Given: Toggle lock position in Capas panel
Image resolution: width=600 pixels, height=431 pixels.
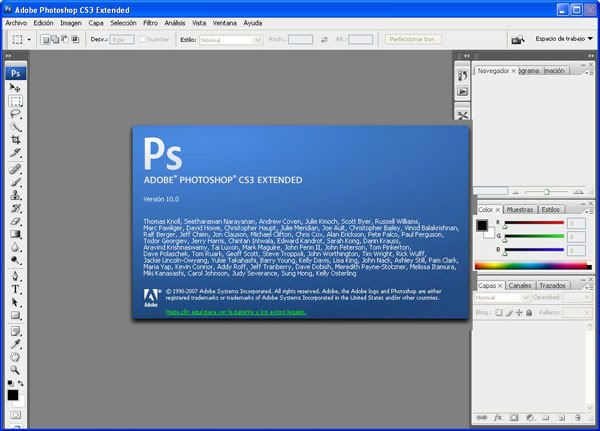Looking at the screenshot, I should coord(519,312).
